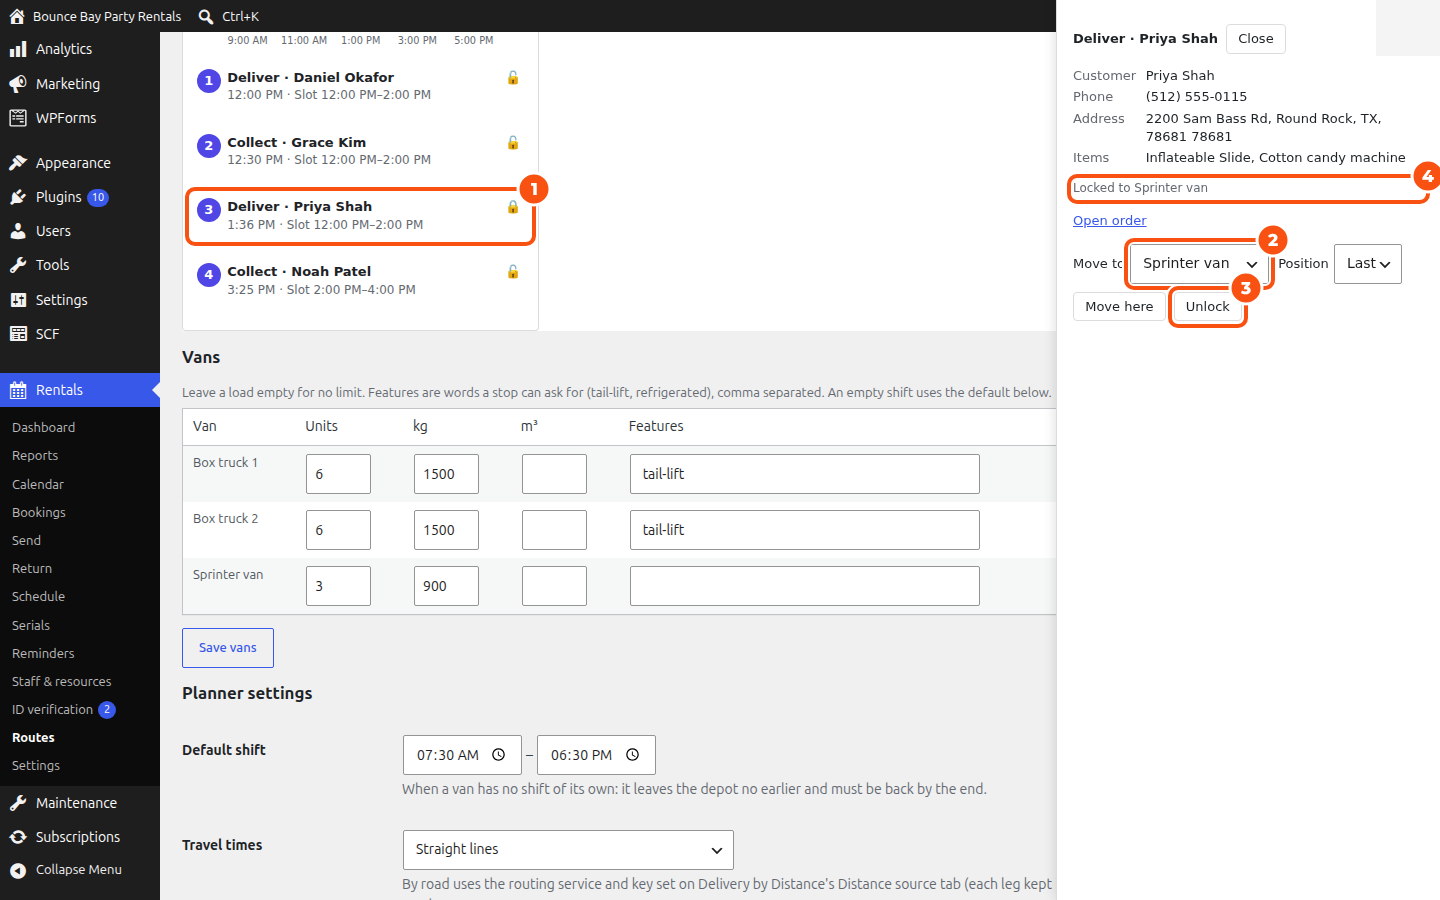The image size is (1440, 900).
Task: Click the Analytics bar chart icon
Action: pos(18,49)
